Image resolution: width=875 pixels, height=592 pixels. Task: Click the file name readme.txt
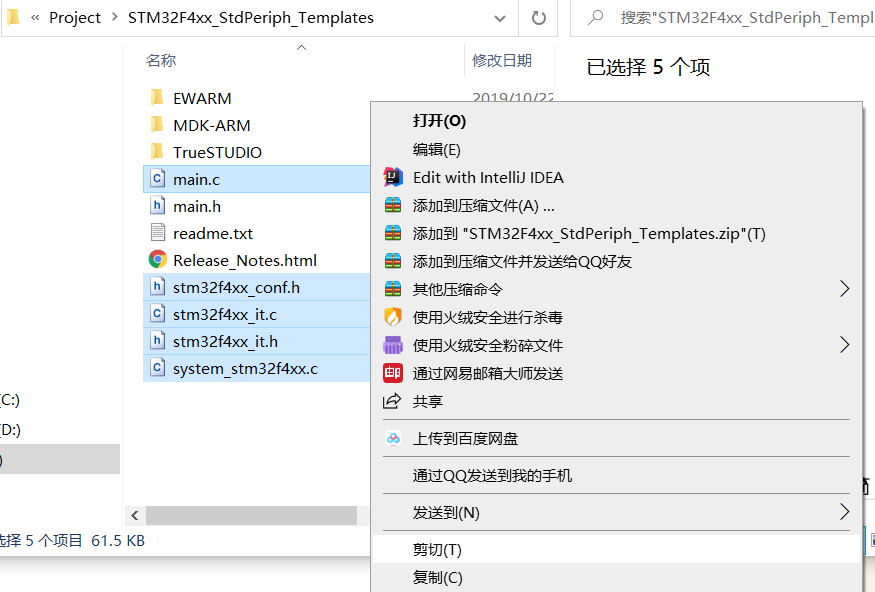point(213,233)
